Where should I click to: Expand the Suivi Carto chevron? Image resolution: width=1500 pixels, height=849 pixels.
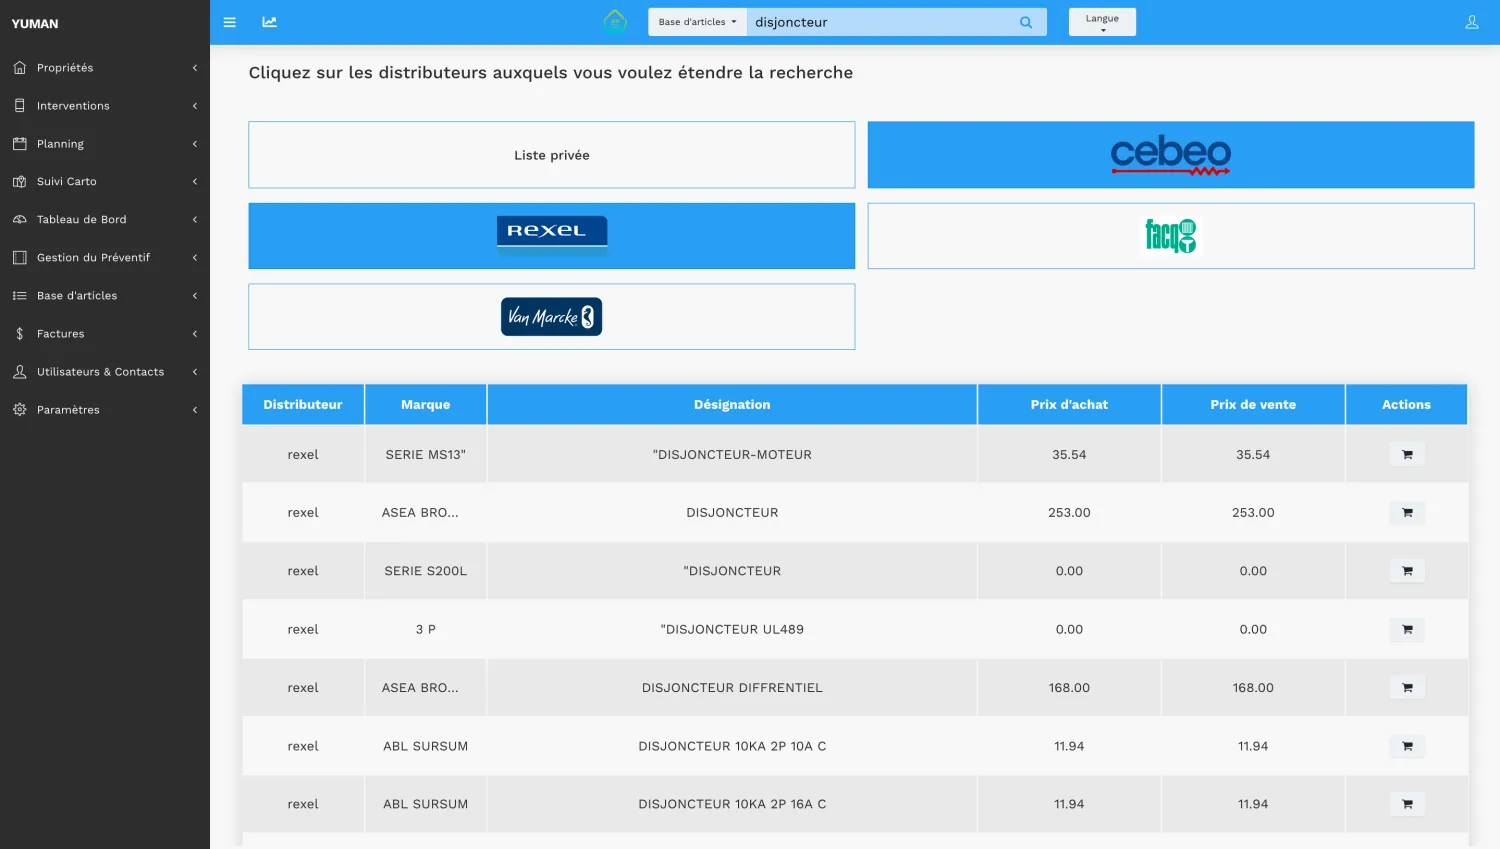point(195,182)
